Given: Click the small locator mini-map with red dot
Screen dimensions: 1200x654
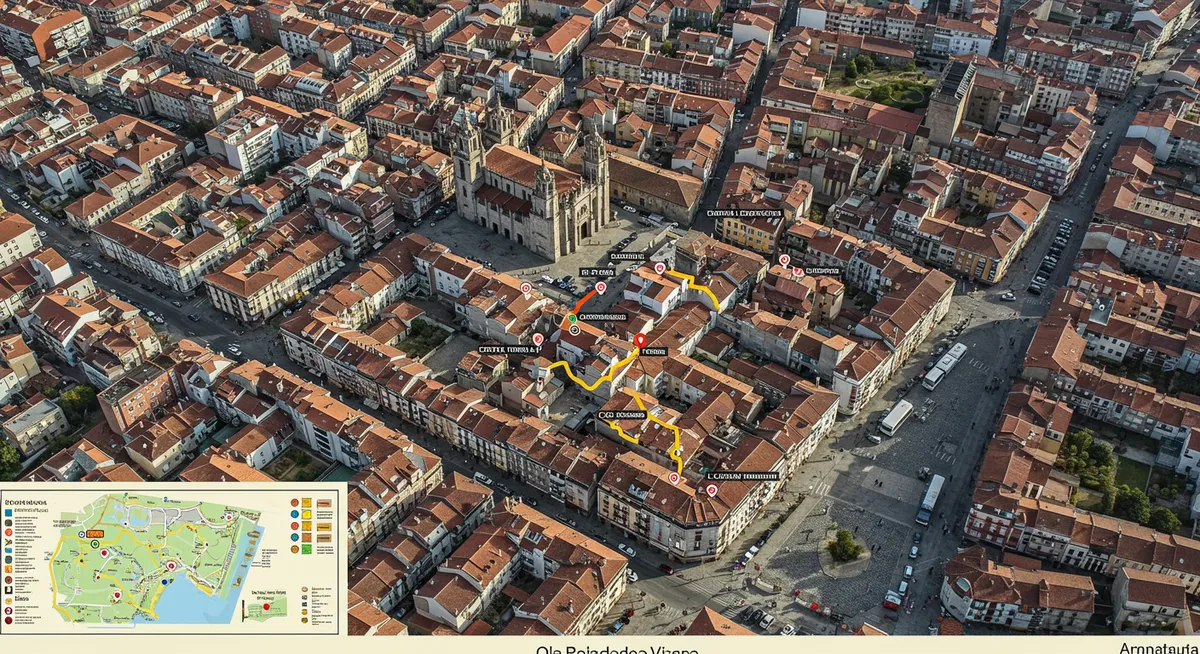Looking at the screenshot, I should tap(267, 607).
